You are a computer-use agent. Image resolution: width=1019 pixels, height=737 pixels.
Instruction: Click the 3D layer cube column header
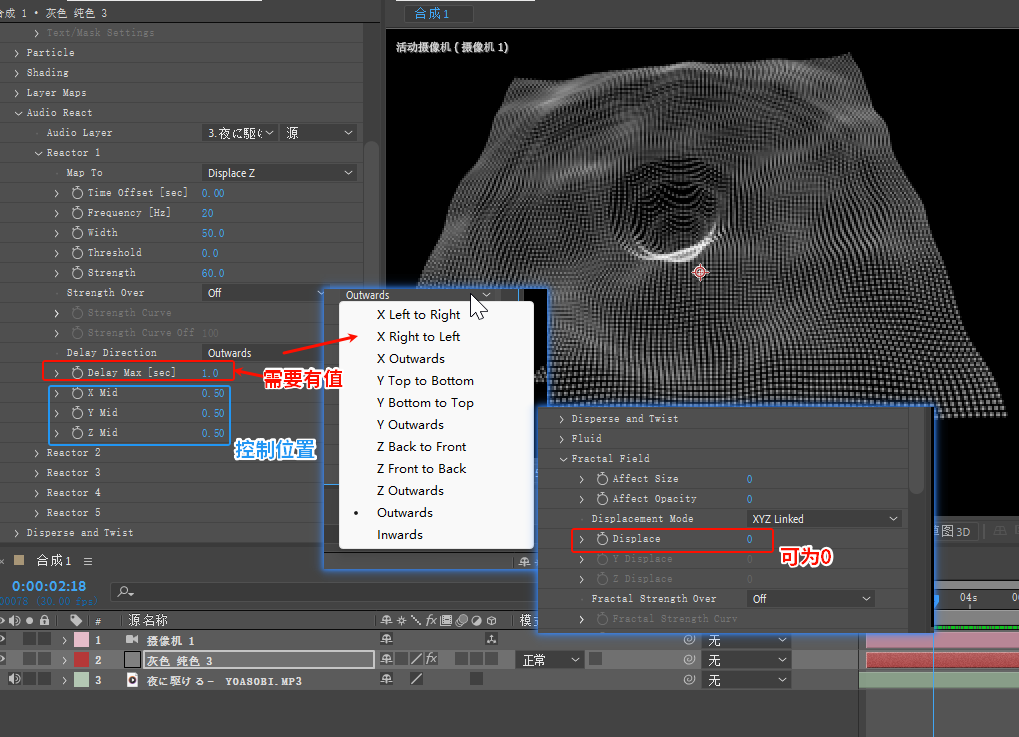click(x=491, y=621)
